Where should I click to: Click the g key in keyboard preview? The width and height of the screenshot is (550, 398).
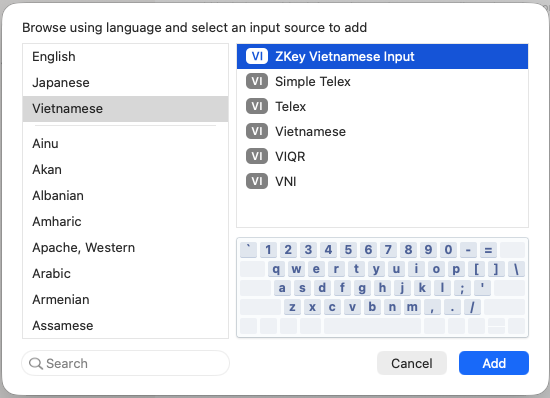362,288
